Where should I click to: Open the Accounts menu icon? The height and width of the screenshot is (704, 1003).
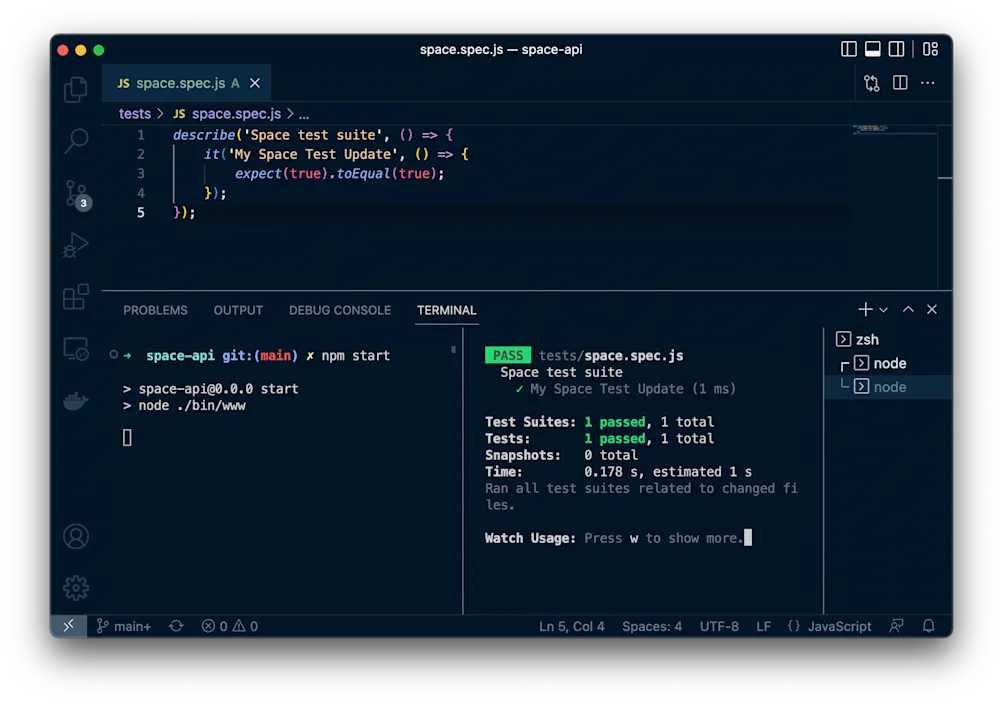[x=75, y=536]
